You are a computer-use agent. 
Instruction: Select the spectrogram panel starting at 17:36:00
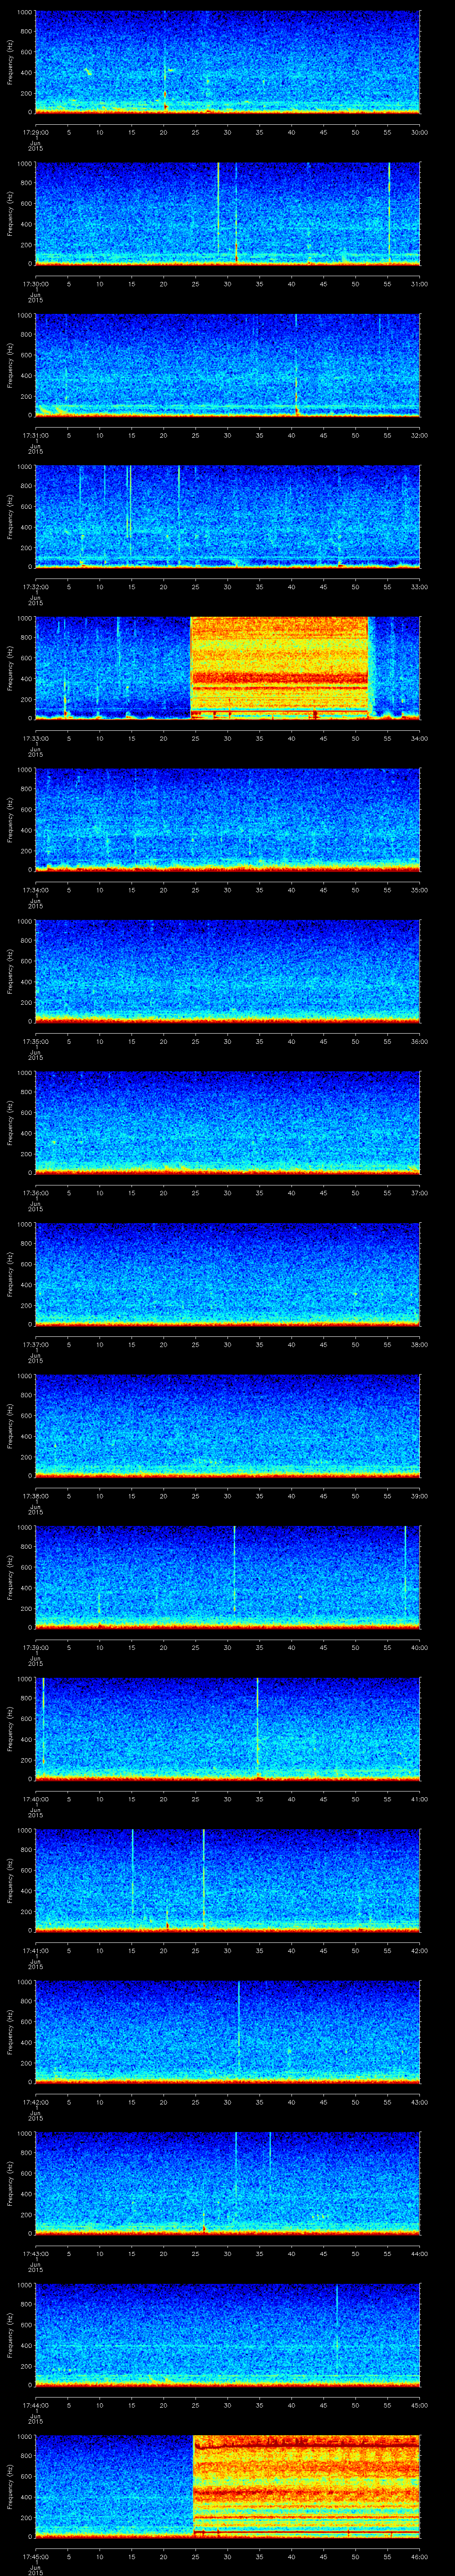tap(227, 1122)
